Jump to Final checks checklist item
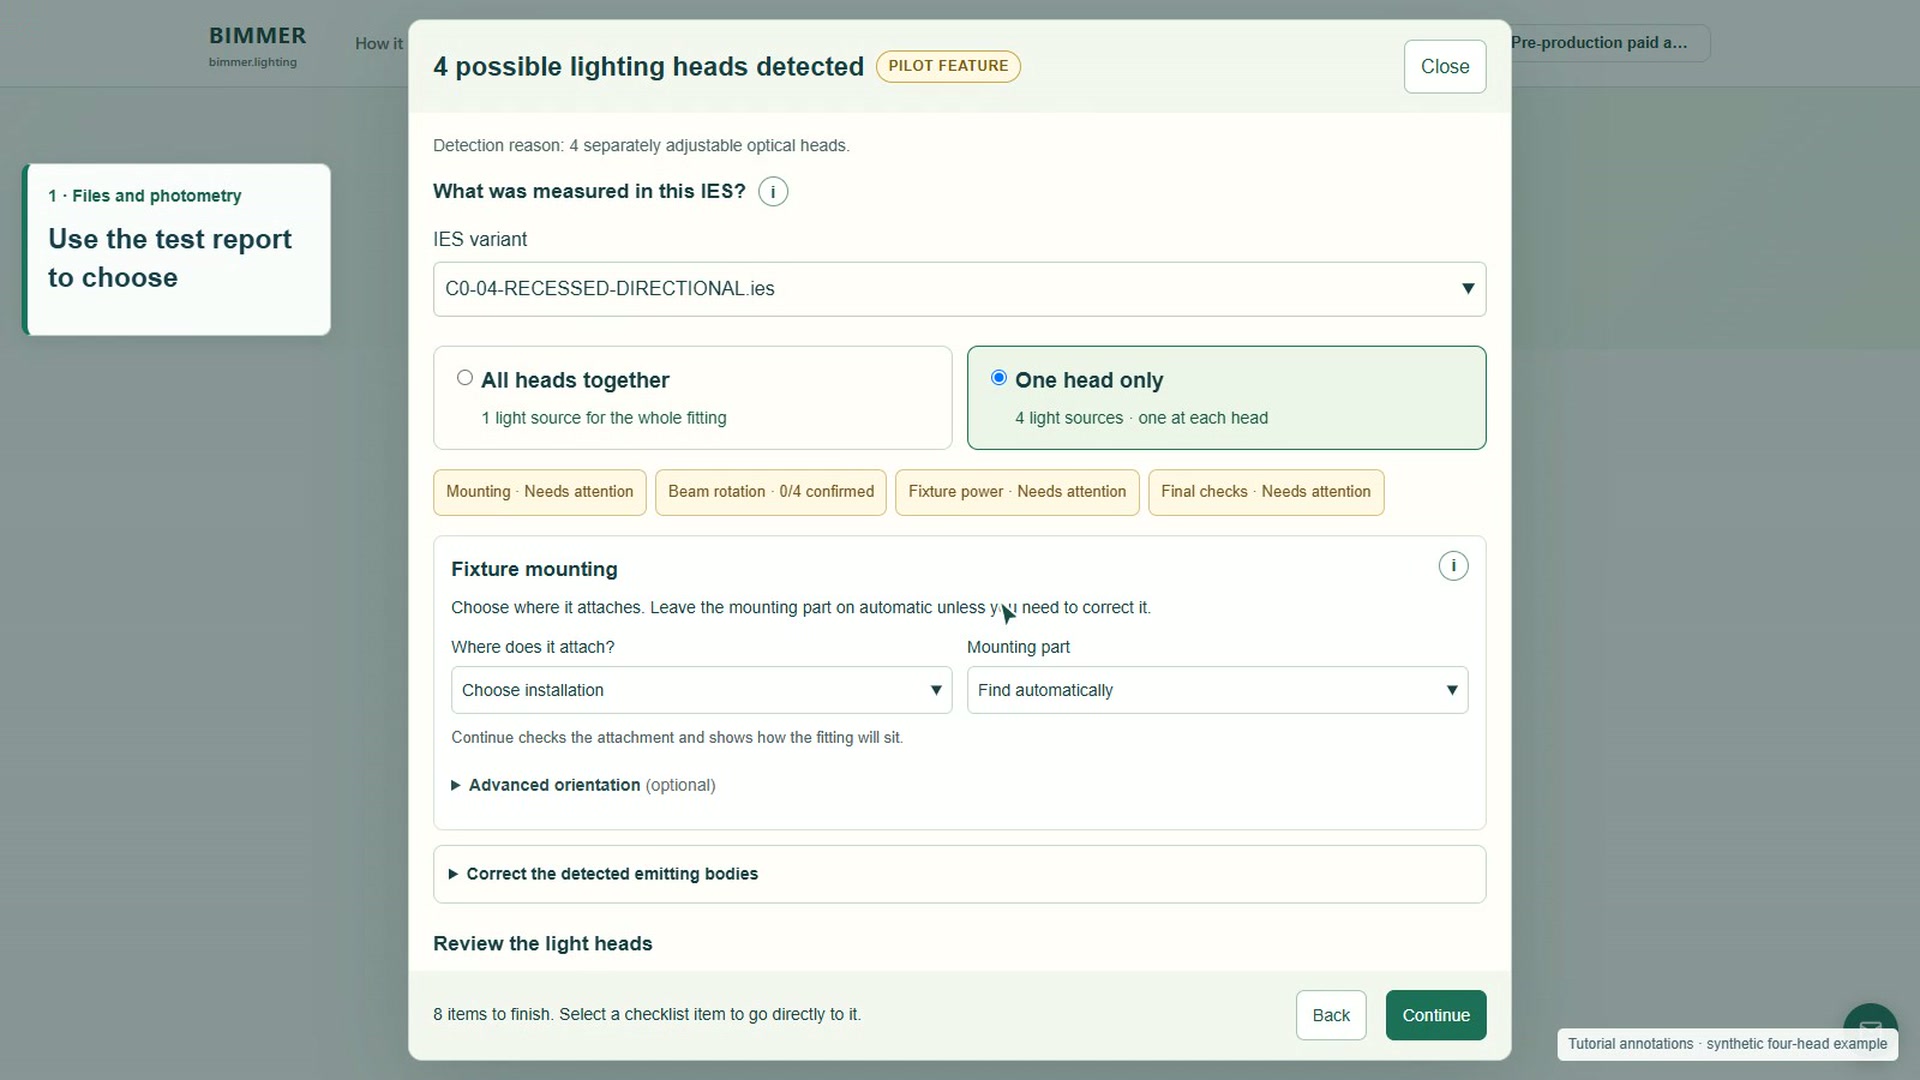1920x1080 pixels. tap(1266, 492)
